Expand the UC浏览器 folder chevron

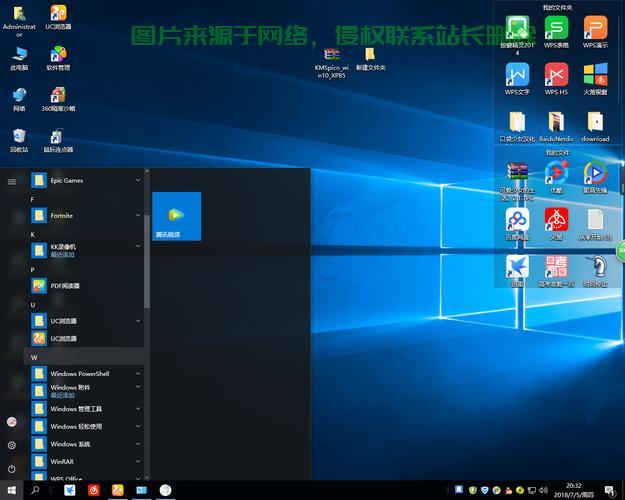pyautogui.click(x=138, y=321)
